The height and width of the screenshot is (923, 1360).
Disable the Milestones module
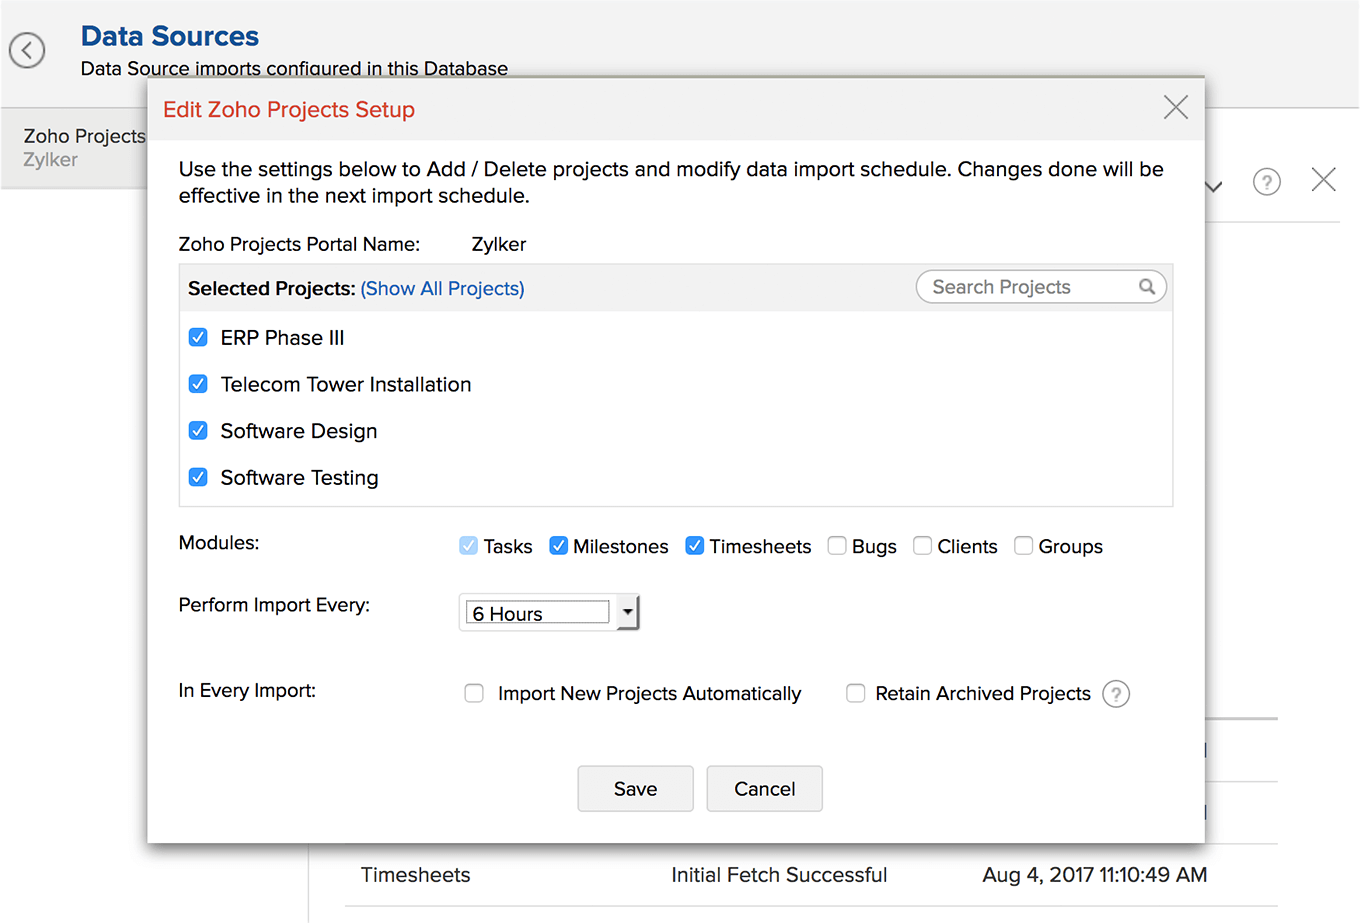[x=559, y=546]
